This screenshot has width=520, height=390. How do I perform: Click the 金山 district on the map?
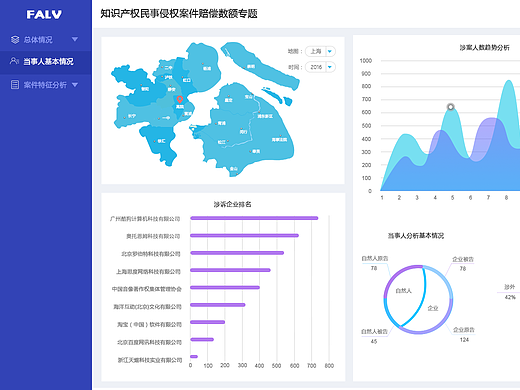point(234,169)
